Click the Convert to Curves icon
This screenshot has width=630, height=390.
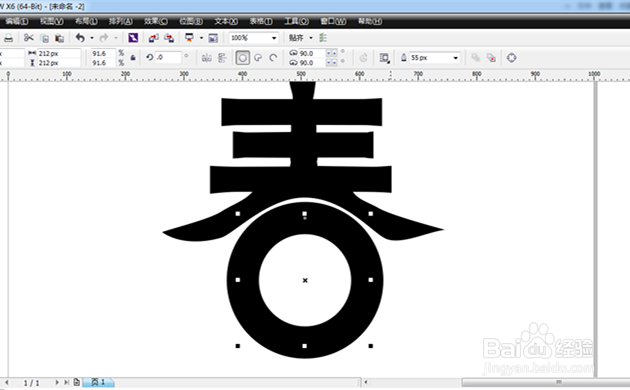tap(511, 58)
